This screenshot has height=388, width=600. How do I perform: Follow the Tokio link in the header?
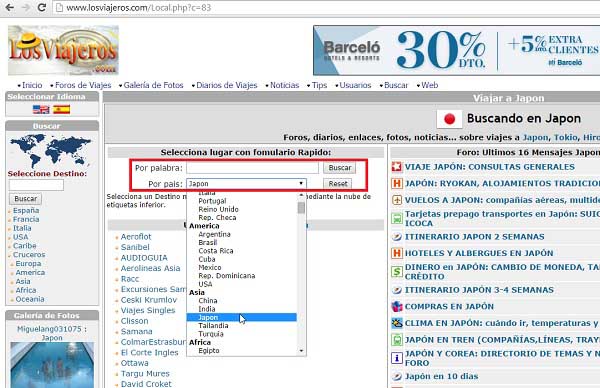(566, 138)
